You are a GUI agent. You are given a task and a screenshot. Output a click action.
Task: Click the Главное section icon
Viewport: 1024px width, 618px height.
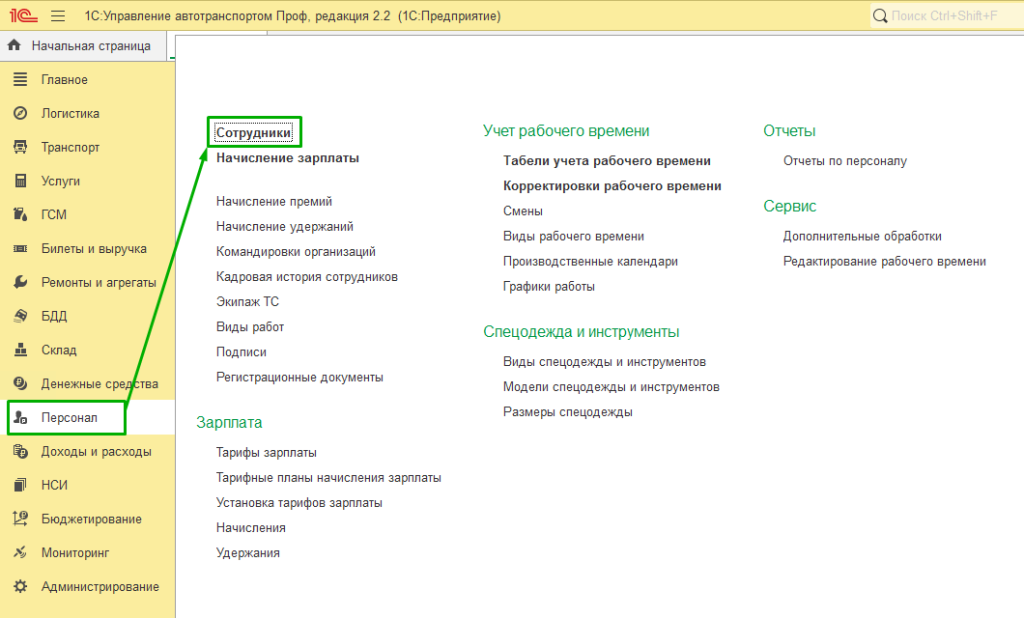20,79
